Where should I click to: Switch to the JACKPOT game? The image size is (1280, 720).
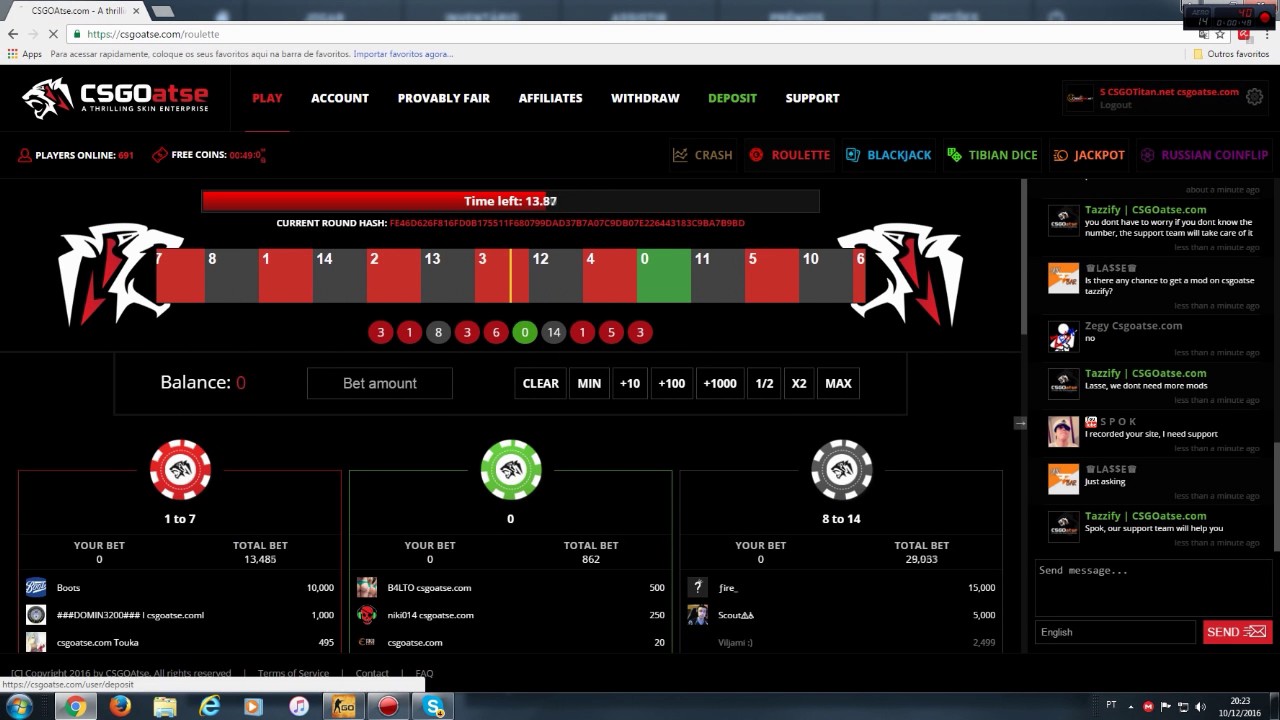[x=1089, y=155]
